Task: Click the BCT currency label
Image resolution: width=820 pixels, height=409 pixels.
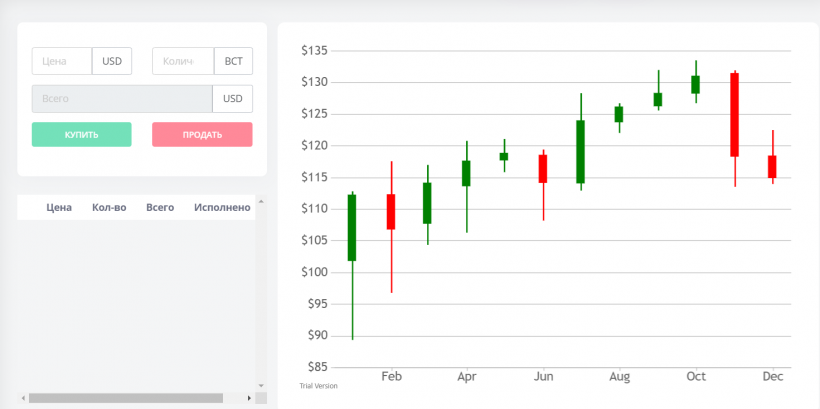Action: [233, 61]
